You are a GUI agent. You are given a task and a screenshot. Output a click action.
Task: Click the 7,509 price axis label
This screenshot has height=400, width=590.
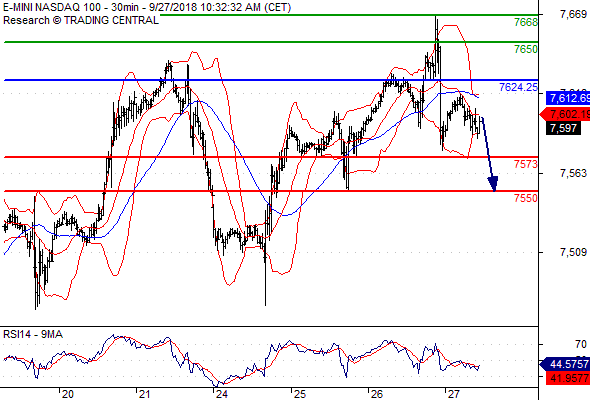(573, 252)
